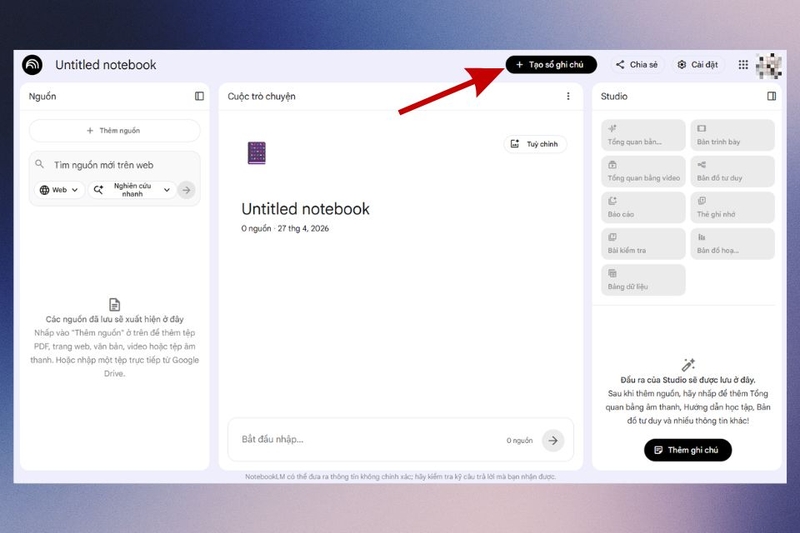Open the Chia sẻ share button
Image resolution: width=800 pixels, height=533 pixels.
click(x=637, y=65)
